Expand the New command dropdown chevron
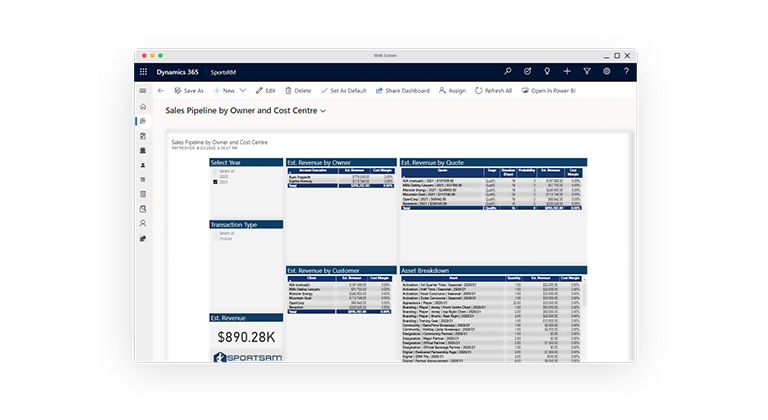This screenshot has height=420, width=768. (243, 91)
